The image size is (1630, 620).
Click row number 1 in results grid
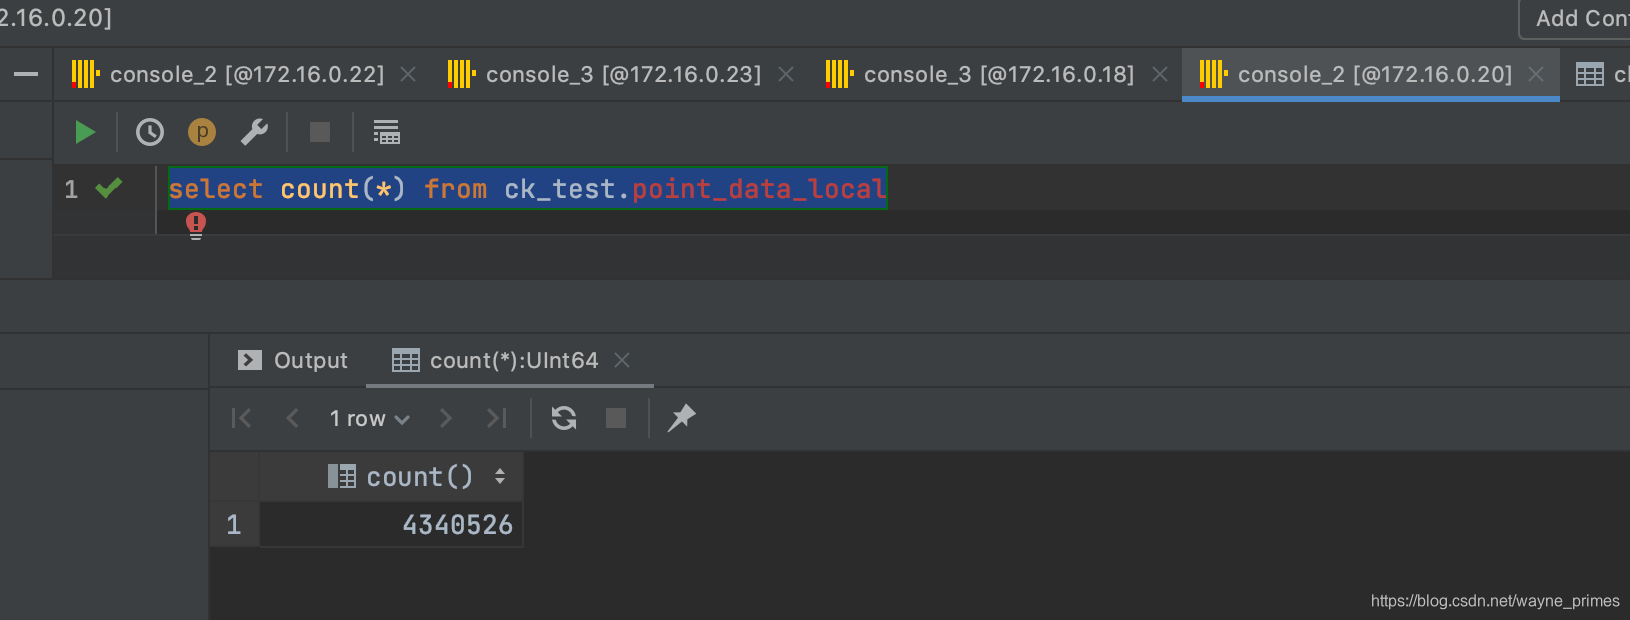point(234,524)
